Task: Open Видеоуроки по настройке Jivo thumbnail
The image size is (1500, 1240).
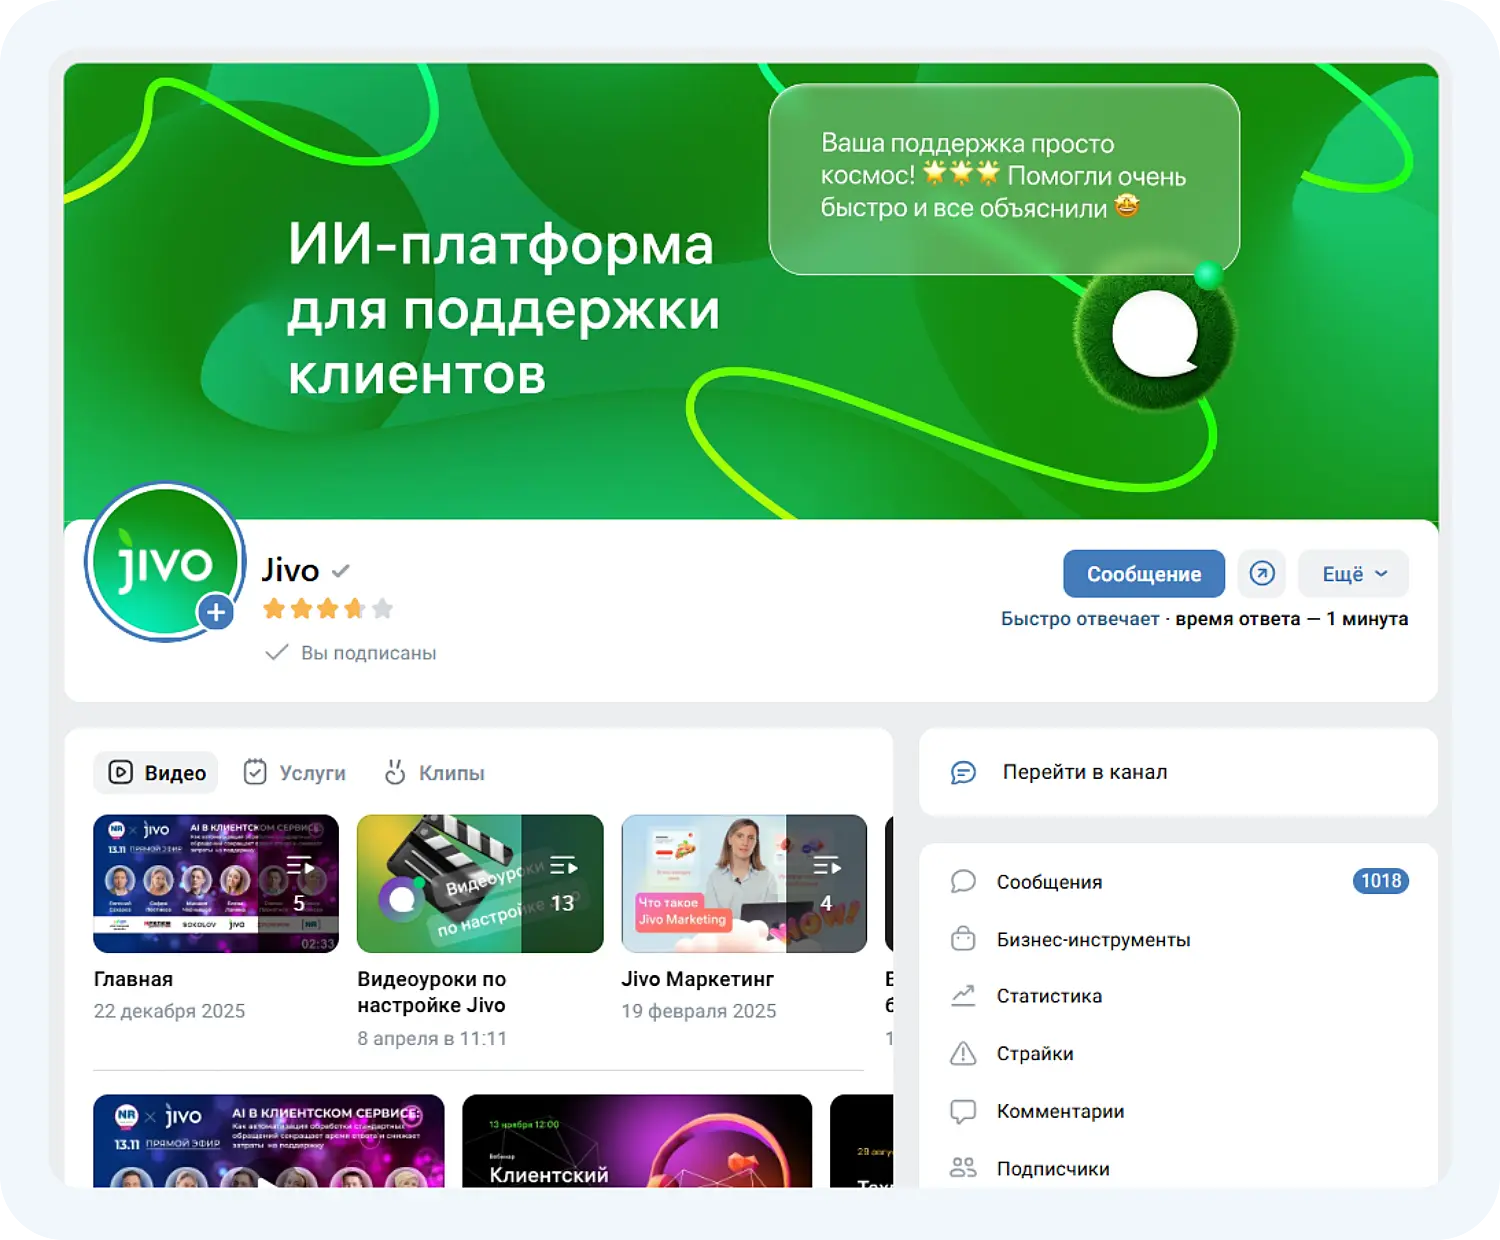Action: click(x=480, y=884)
